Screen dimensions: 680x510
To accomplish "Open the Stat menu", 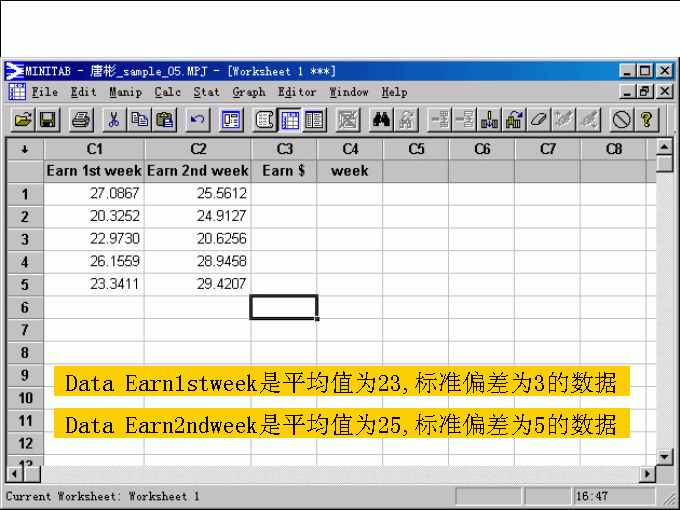I will (x=206, y=92).
